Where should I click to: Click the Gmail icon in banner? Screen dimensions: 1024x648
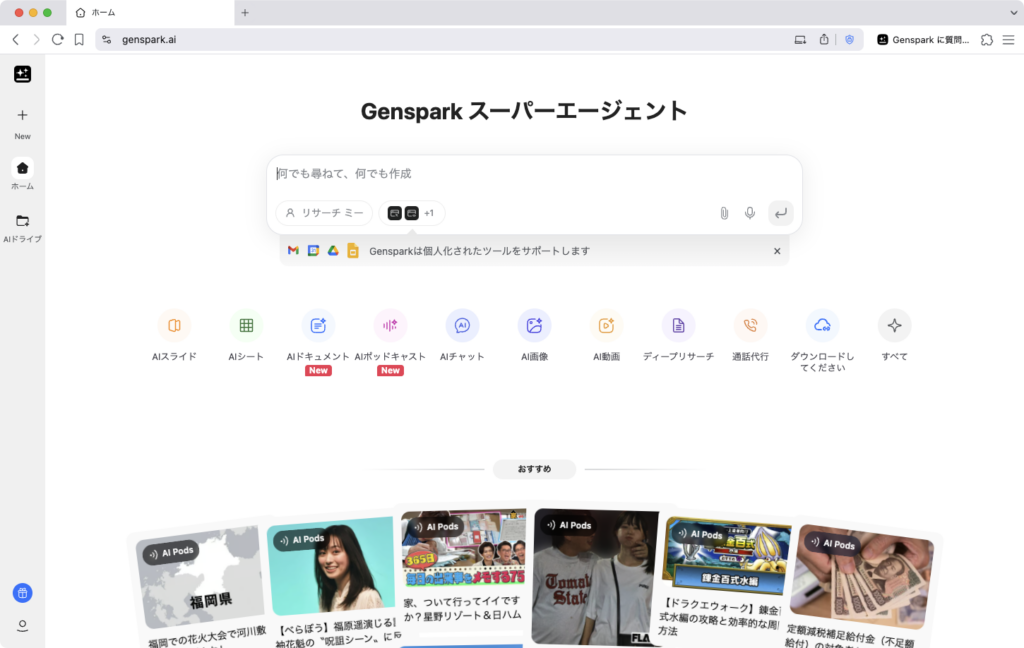(293, 251)
